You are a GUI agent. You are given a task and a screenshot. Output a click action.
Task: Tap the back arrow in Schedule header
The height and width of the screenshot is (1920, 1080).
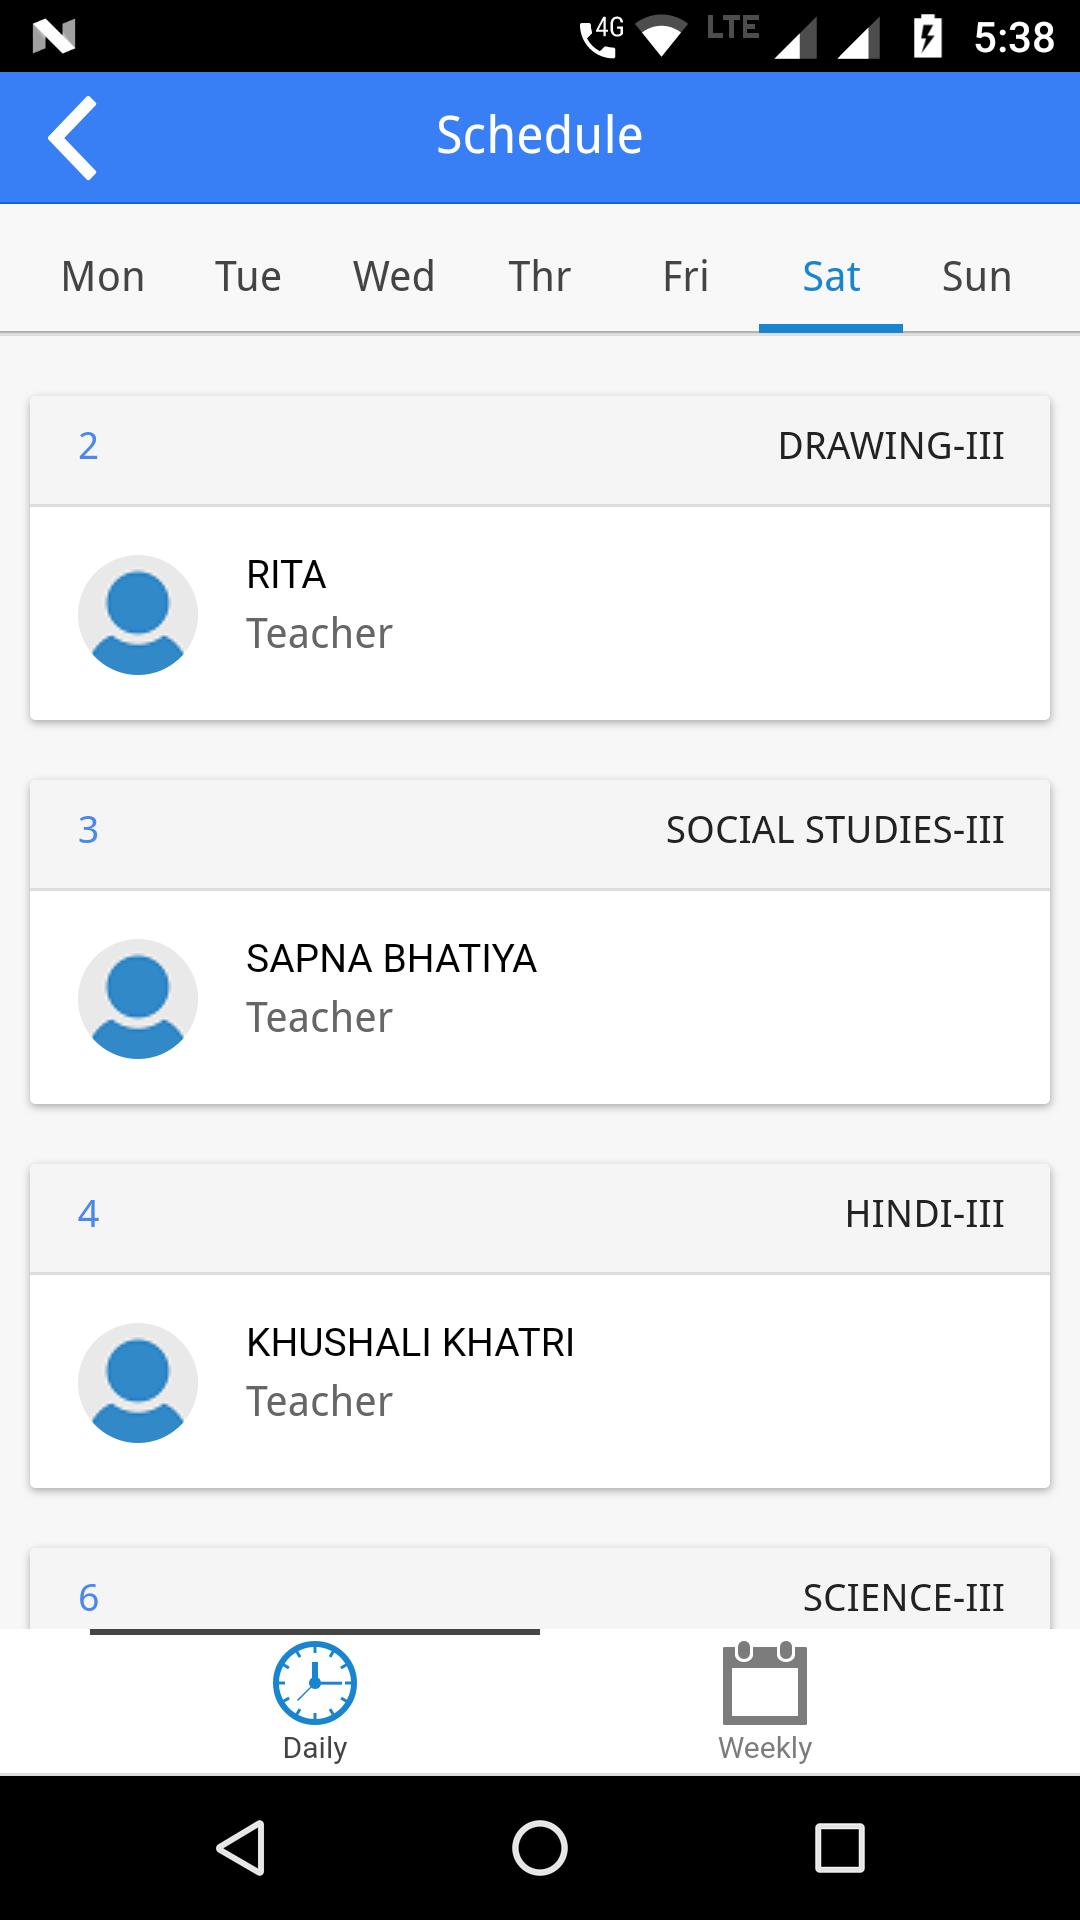pyautogui.click(x=73, y=137)
